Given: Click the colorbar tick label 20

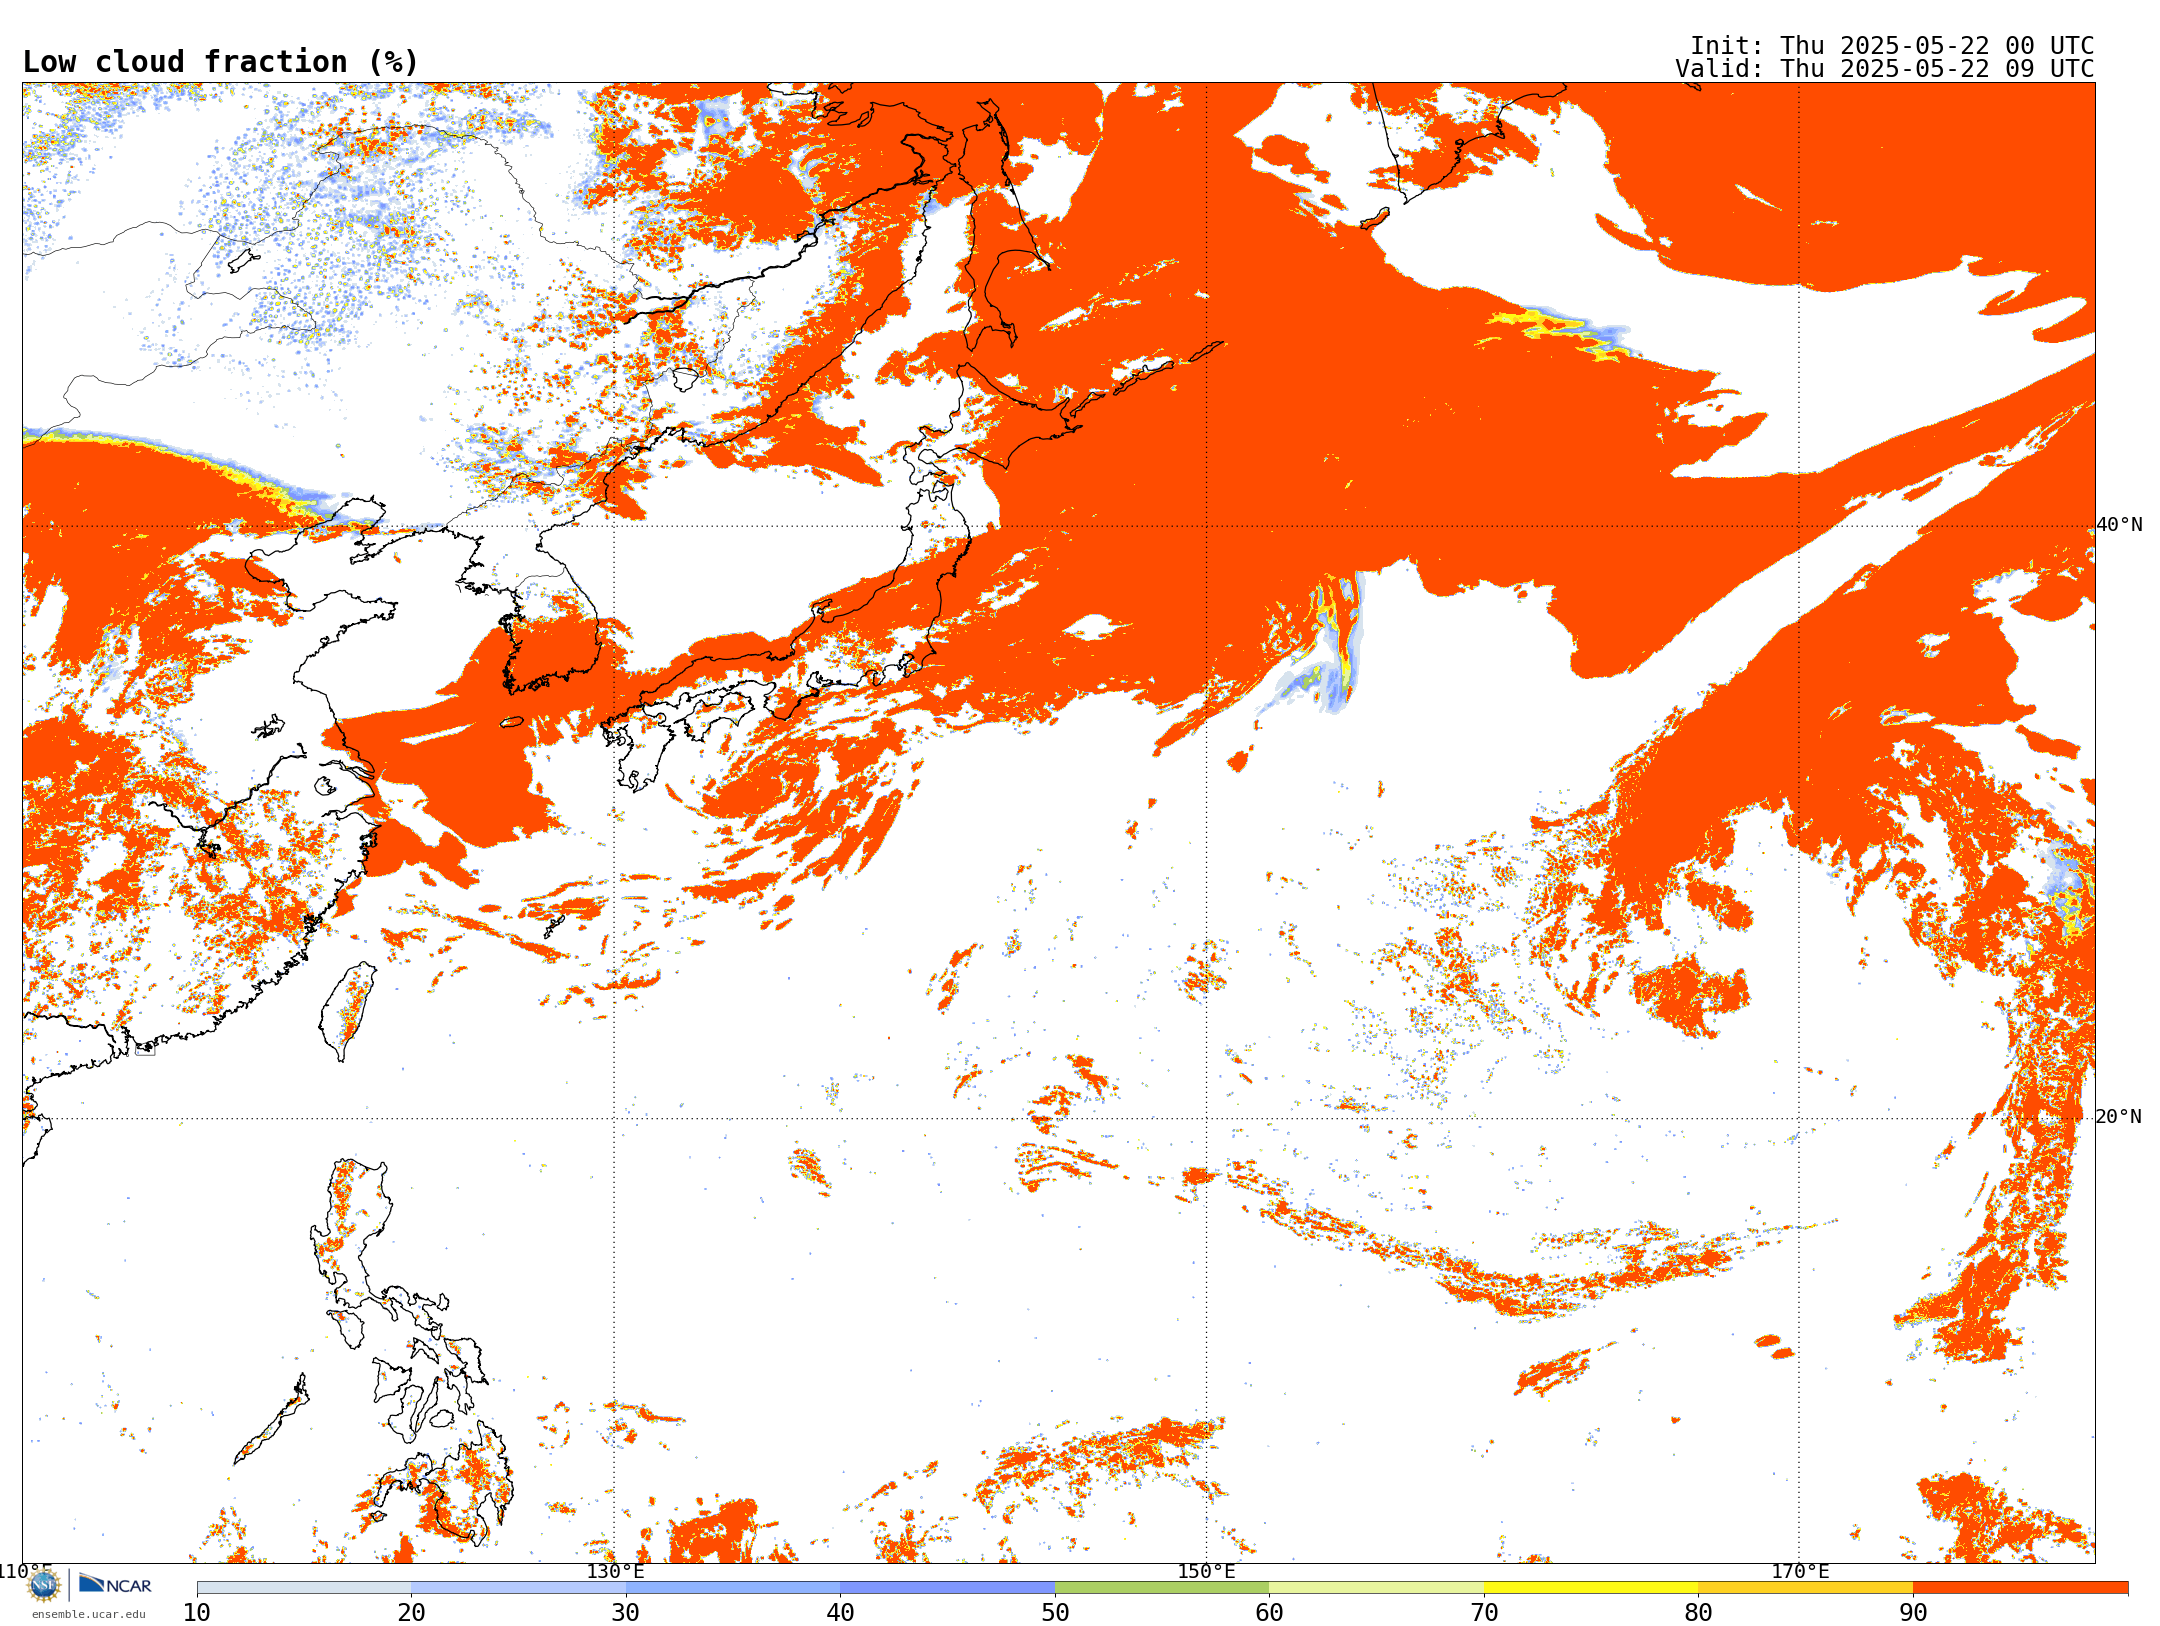Looking at the screenshot, I should [411, 1613].
